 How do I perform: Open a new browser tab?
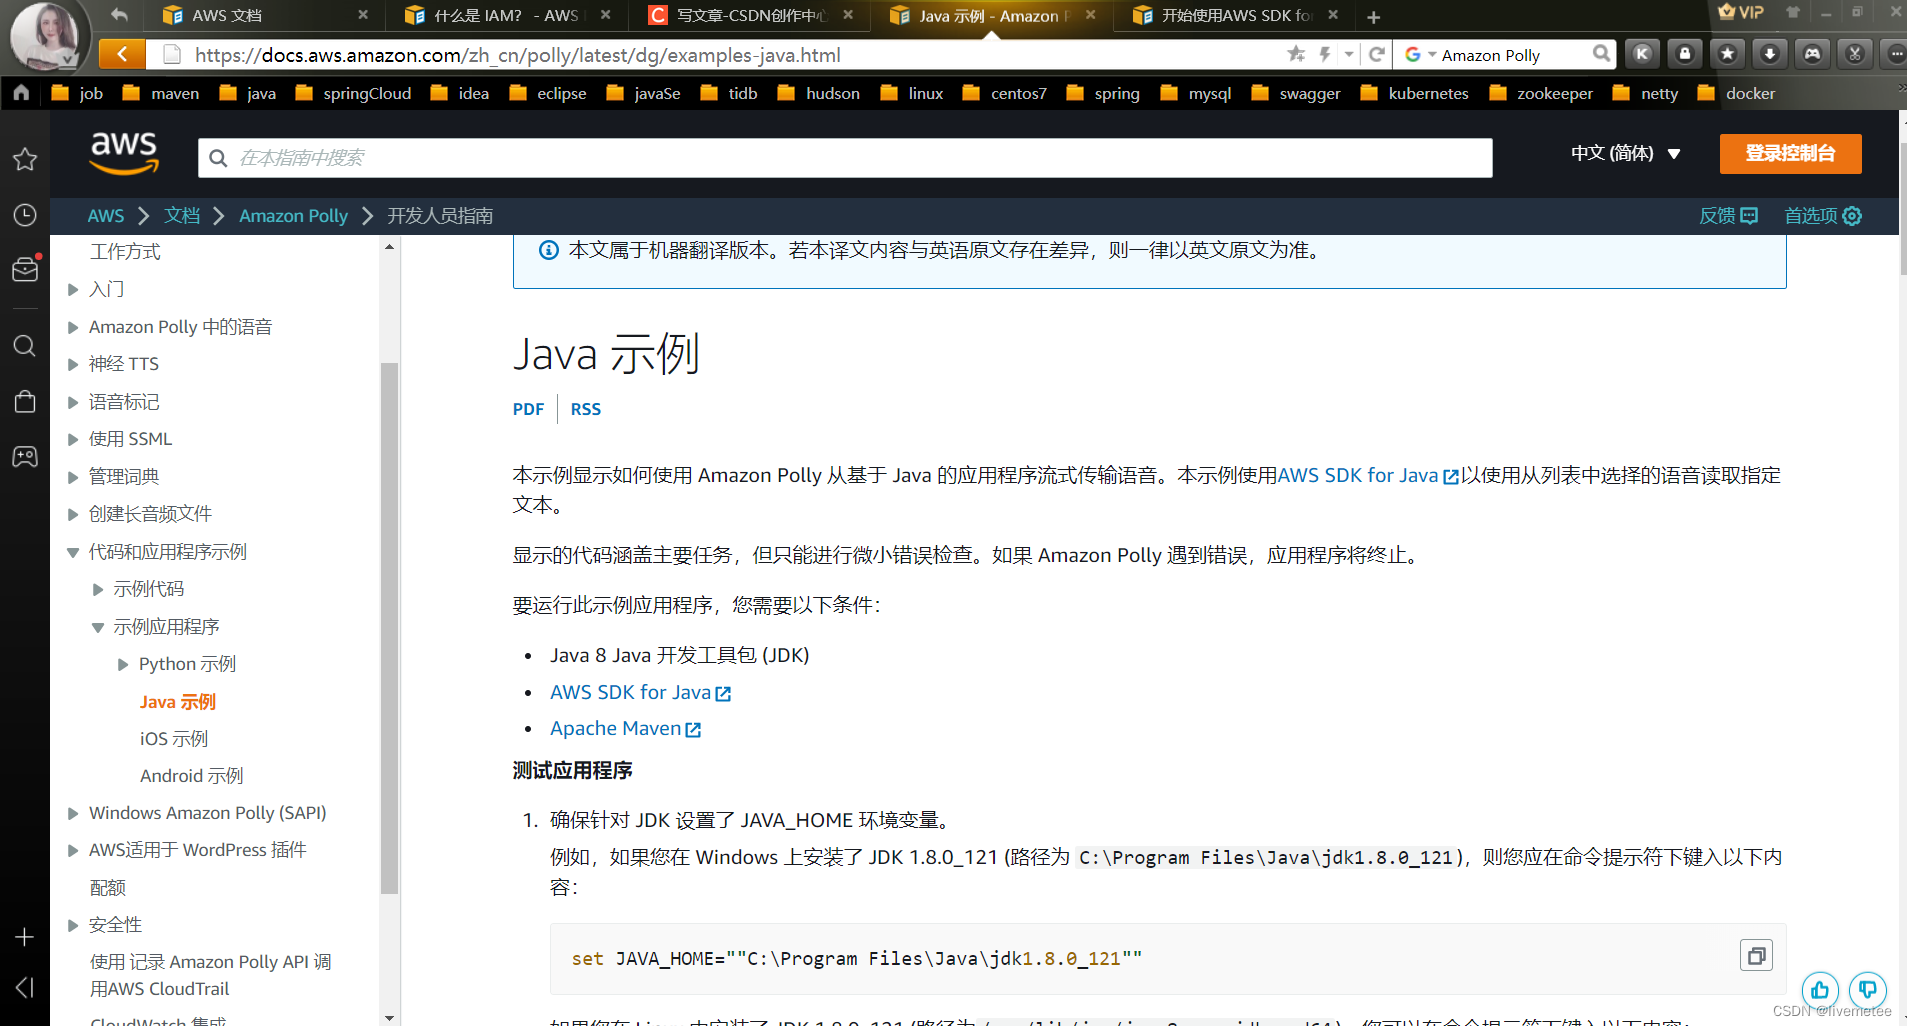(x=1374, y=17)
